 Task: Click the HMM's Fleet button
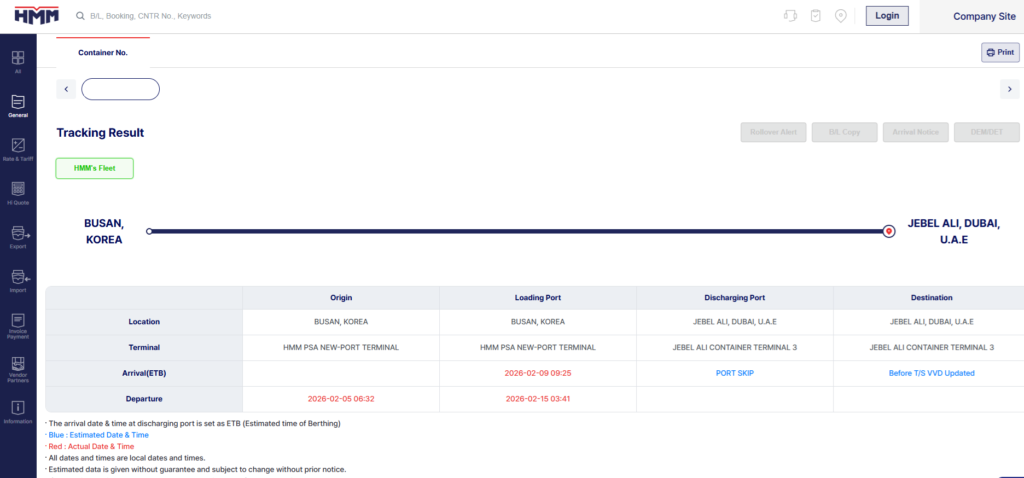point(95,168)
